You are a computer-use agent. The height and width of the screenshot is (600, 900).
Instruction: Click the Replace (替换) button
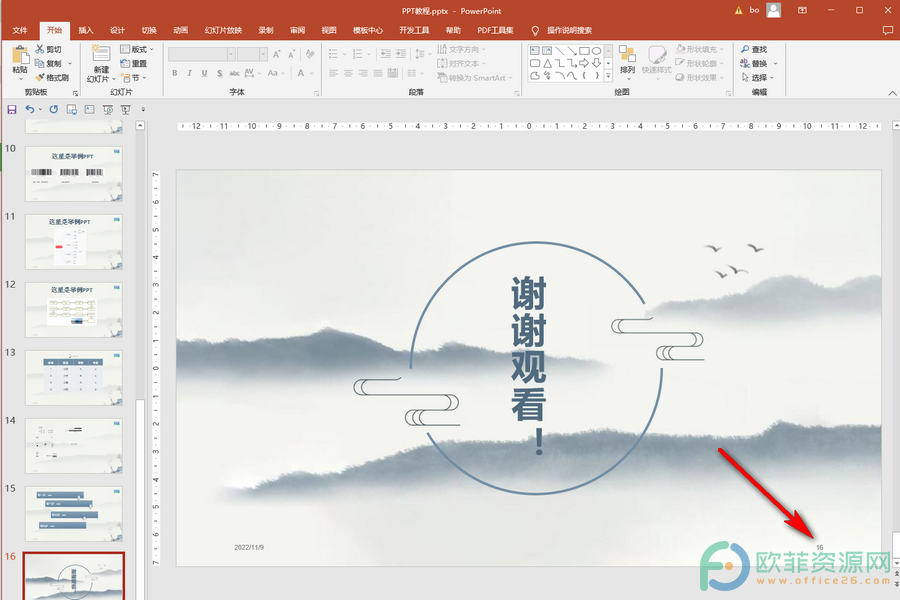click(x=754, y=63)
